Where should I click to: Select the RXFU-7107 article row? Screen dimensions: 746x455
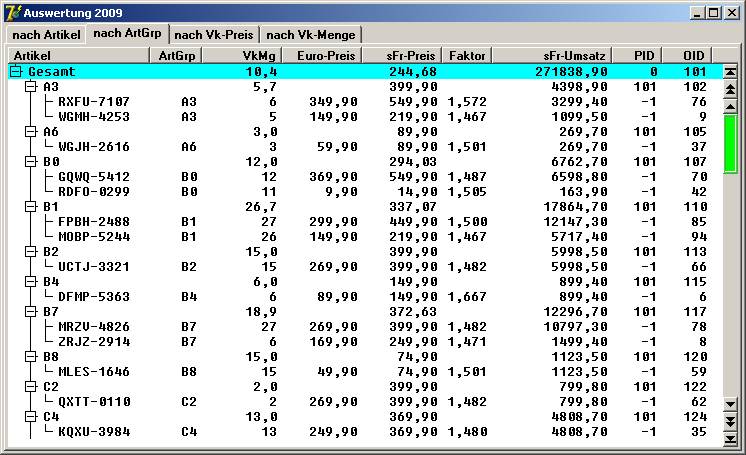(x=93, y=102)
